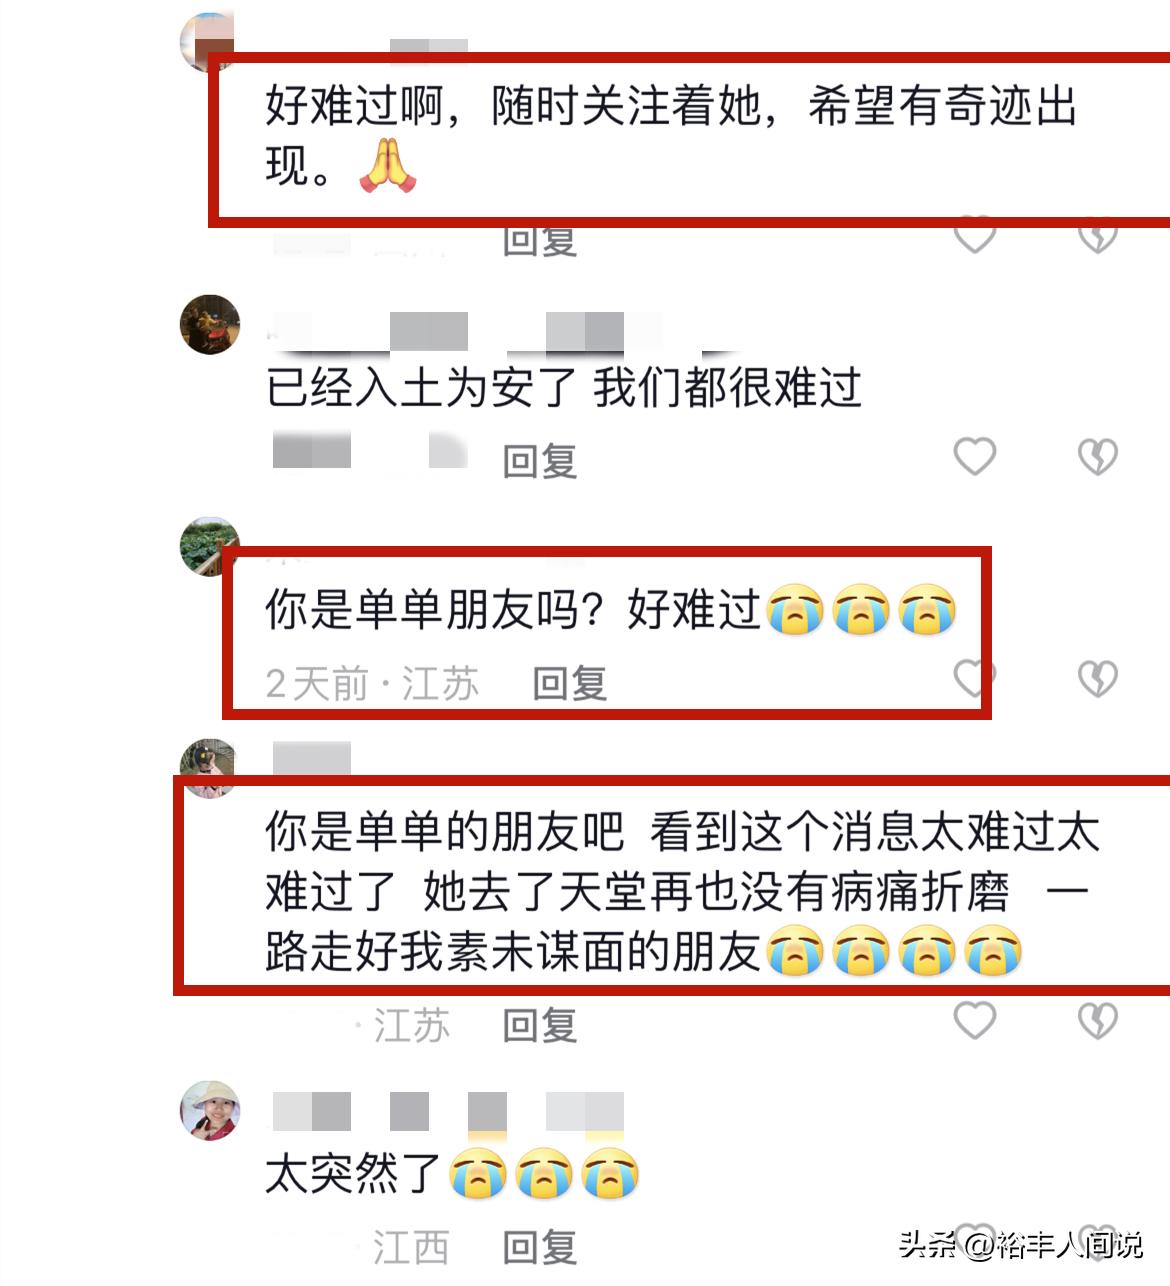Open lotus avatar of '你是单单朋友吗' commenter
Image resolution: width=1170 pixels, height=1286 pixels.
(x=208, y=546)
